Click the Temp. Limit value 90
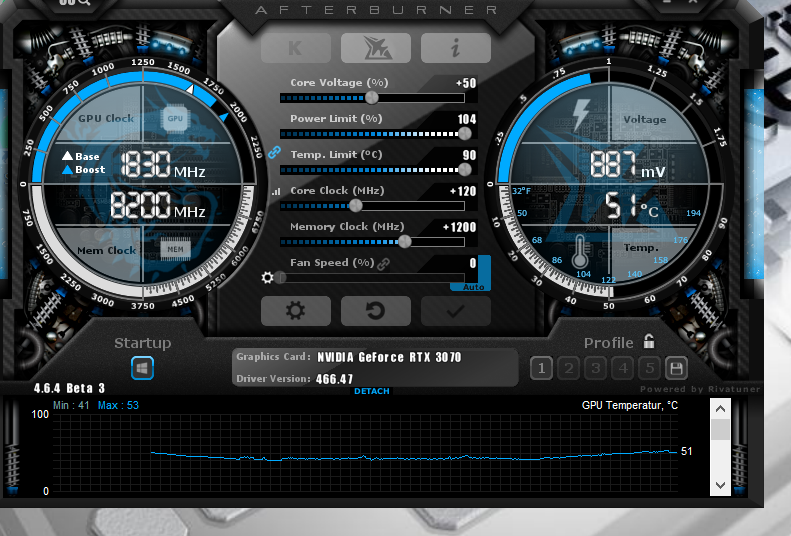The height and width of the screenshot is (536, 791). (470, 155)
